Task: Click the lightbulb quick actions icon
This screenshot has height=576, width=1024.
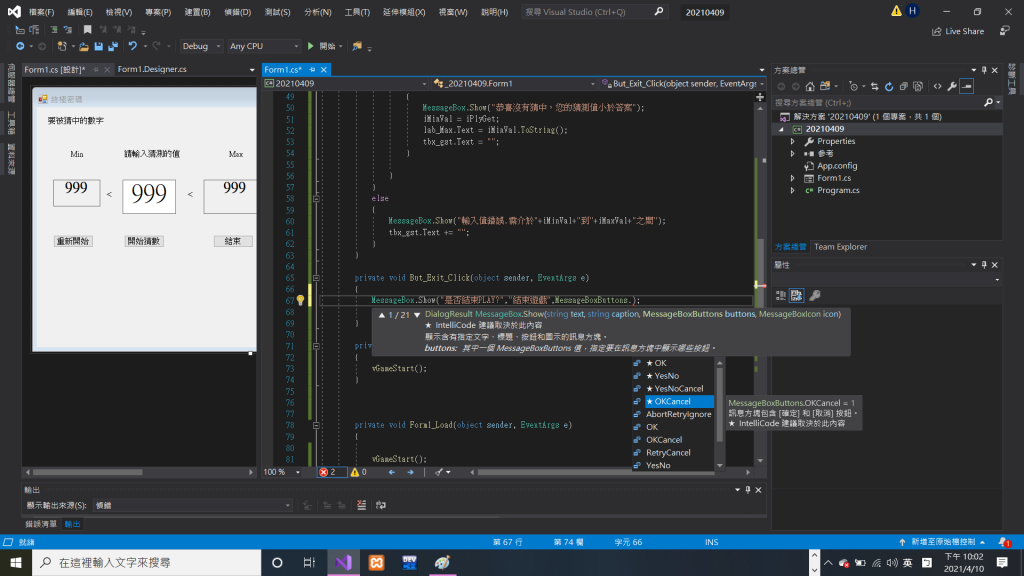Action: pos(299,299)
